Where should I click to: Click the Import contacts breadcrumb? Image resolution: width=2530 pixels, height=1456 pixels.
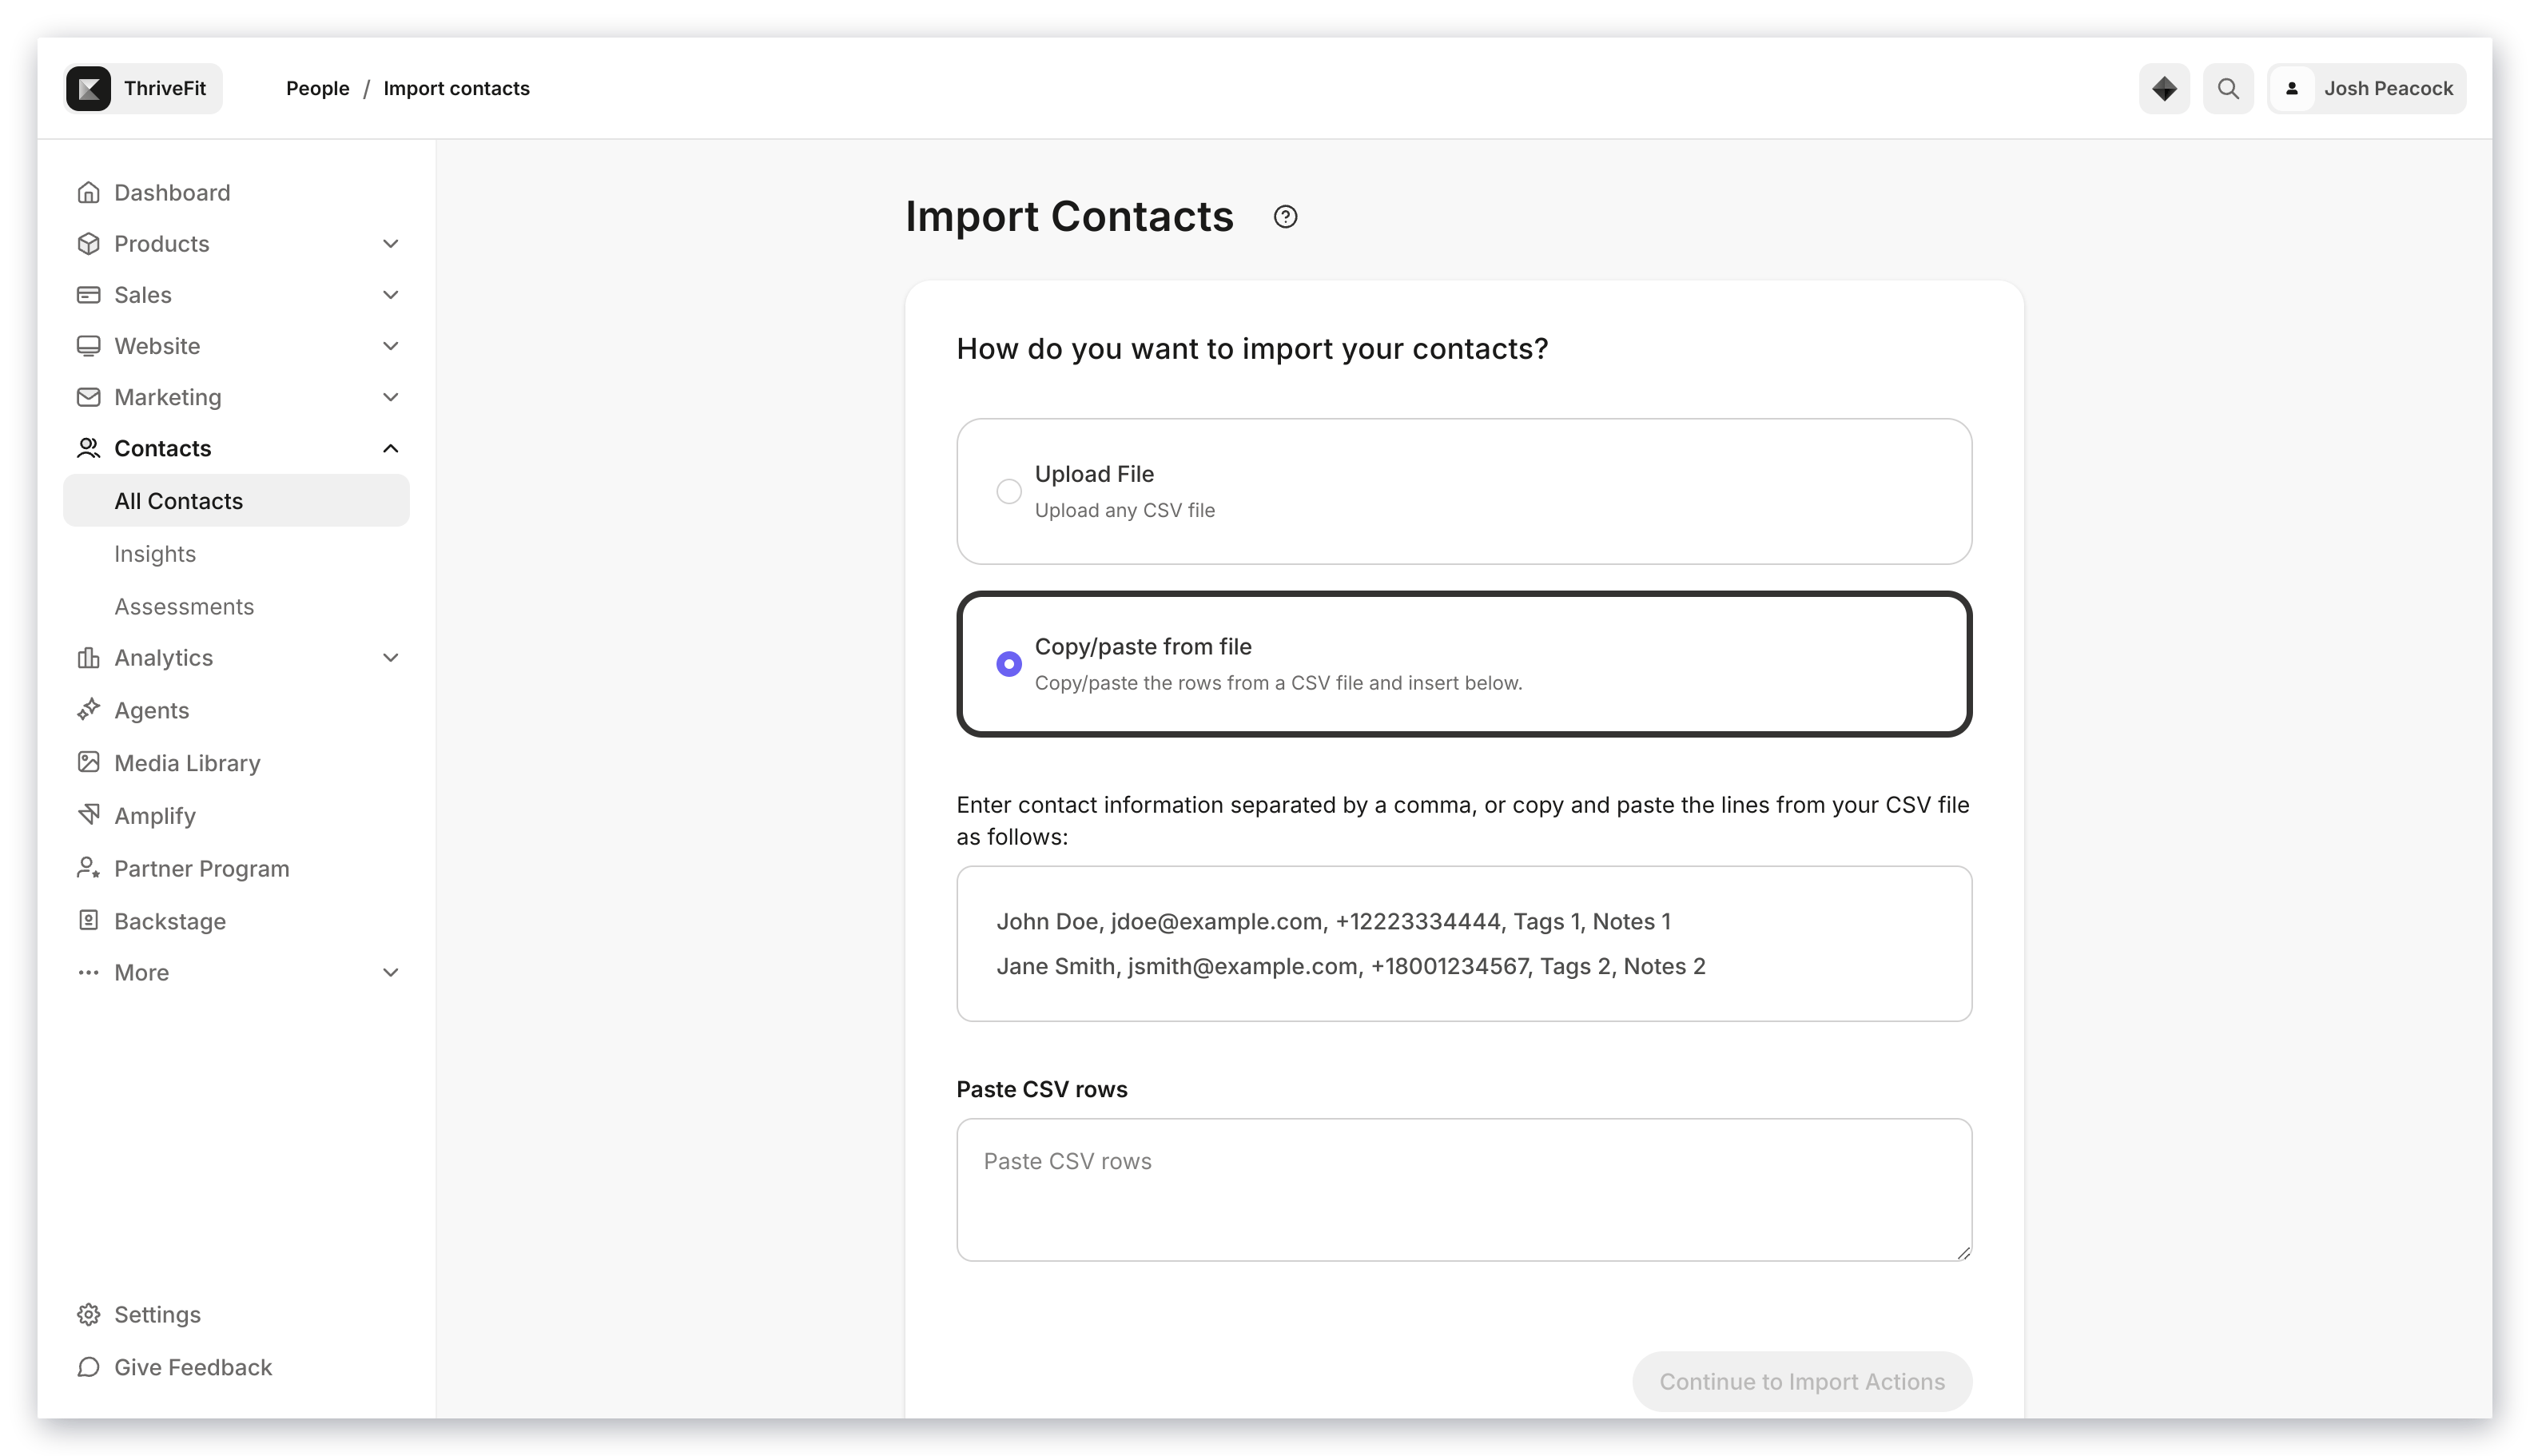pyautogui.click(x=456, y=88)
